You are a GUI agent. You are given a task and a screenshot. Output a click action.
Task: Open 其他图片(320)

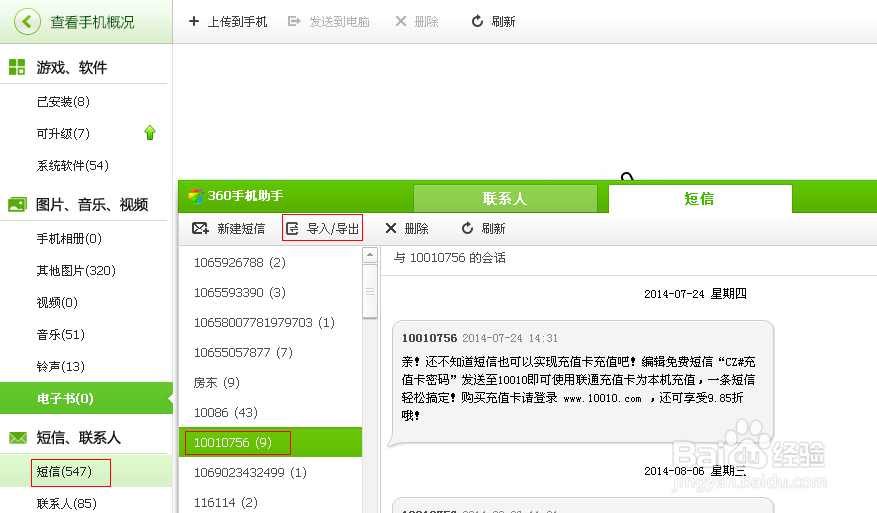[x=76, y=271]
